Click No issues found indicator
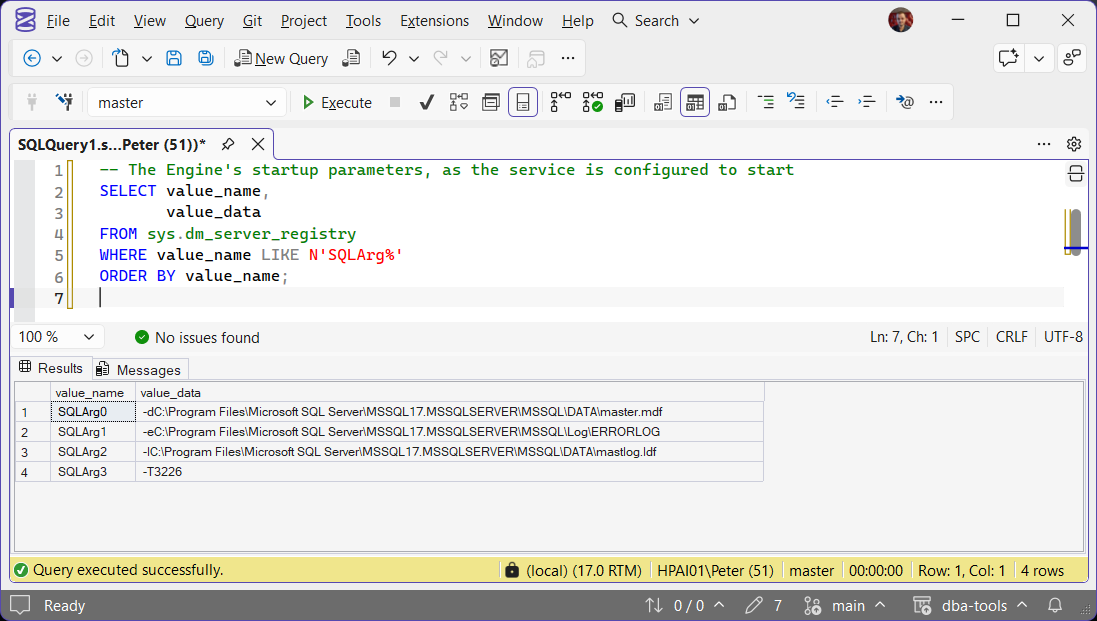Image resolution: width=1097 pixels, height=621 pixels. point(197,338)
